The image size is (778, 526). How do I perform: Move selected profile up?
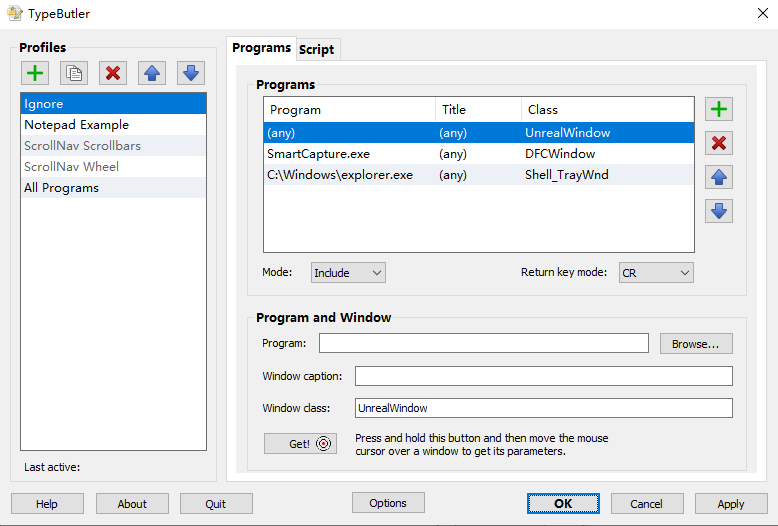[152, 73]
